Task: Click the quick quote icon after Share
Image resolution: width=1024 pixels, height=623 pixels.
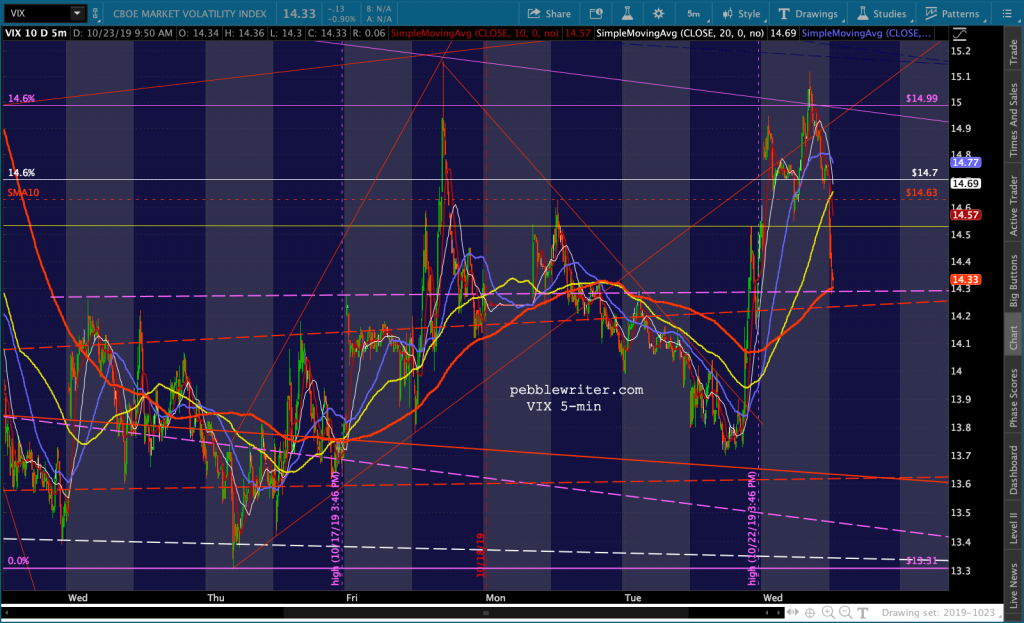Action: (596, 13)
